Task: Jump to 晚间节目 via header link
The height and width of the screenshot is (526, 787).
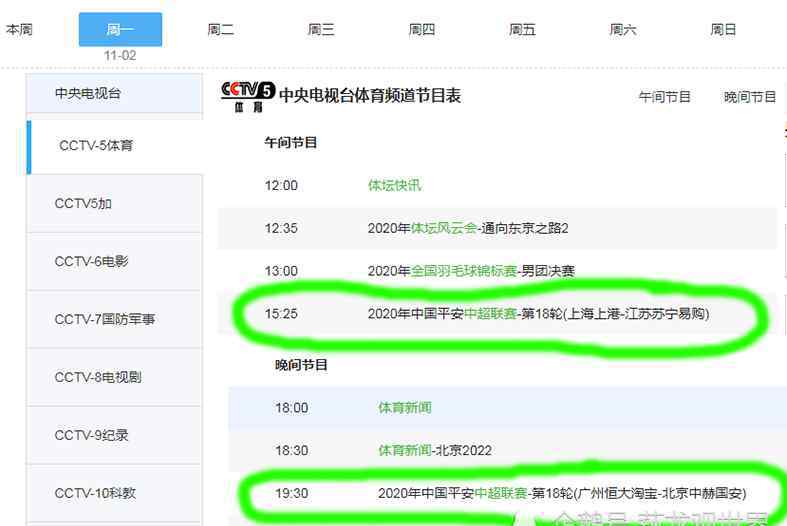Action: pyautogui.click(x=749, y=96)
